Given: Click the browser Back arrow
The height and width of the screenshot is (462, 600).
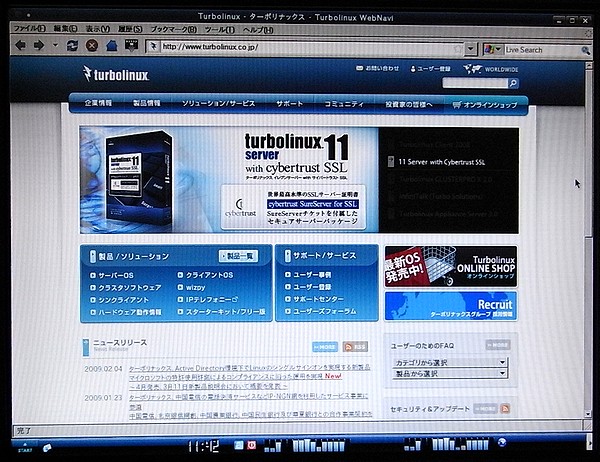Looking at the screenshot, I should point(21,46).
